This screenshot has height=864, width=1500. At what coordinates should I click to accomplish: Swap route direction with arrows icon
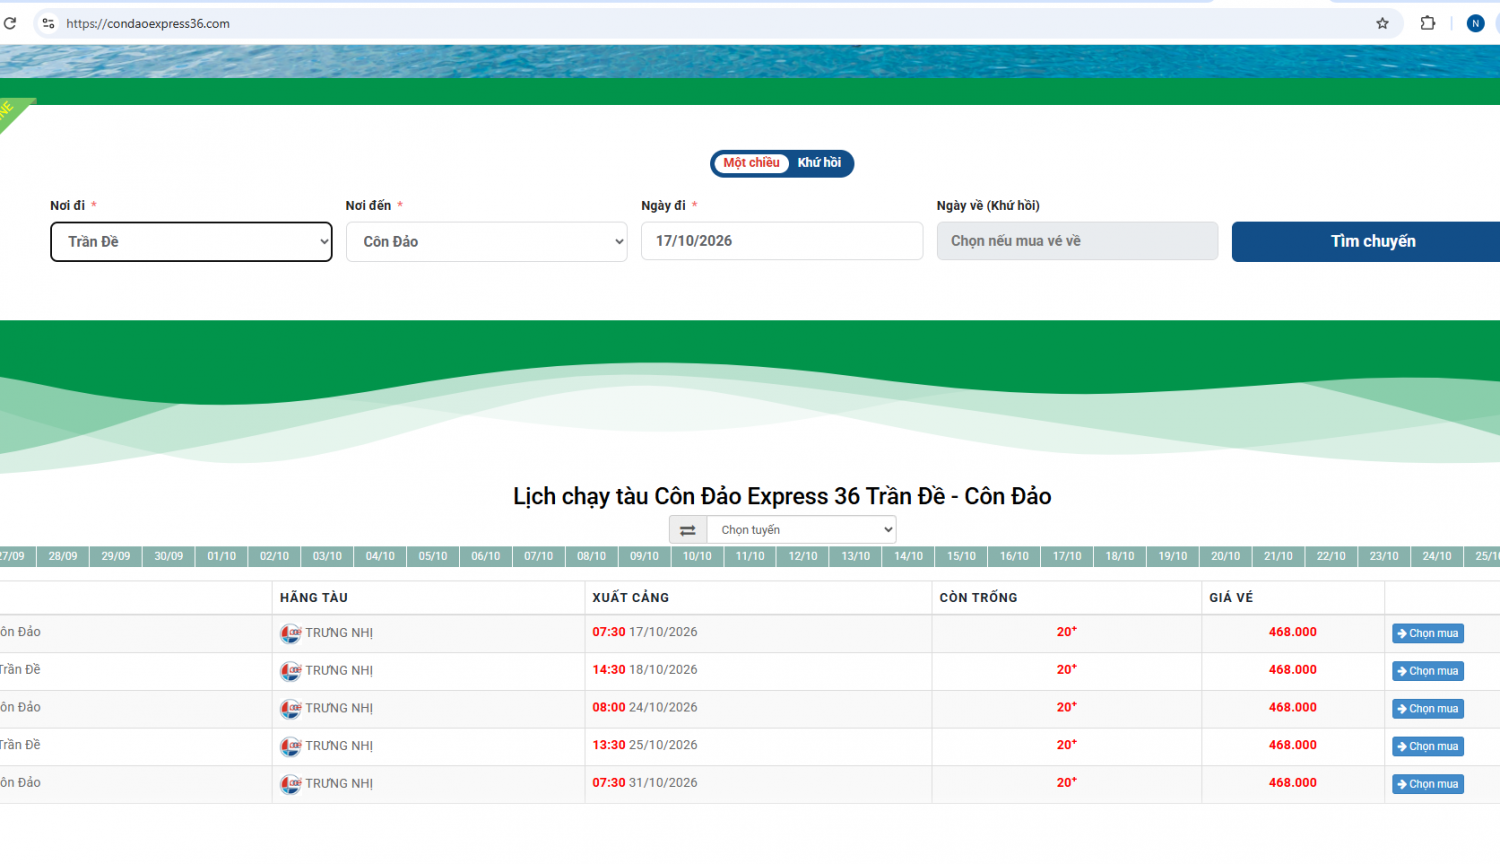pos(688,530)
